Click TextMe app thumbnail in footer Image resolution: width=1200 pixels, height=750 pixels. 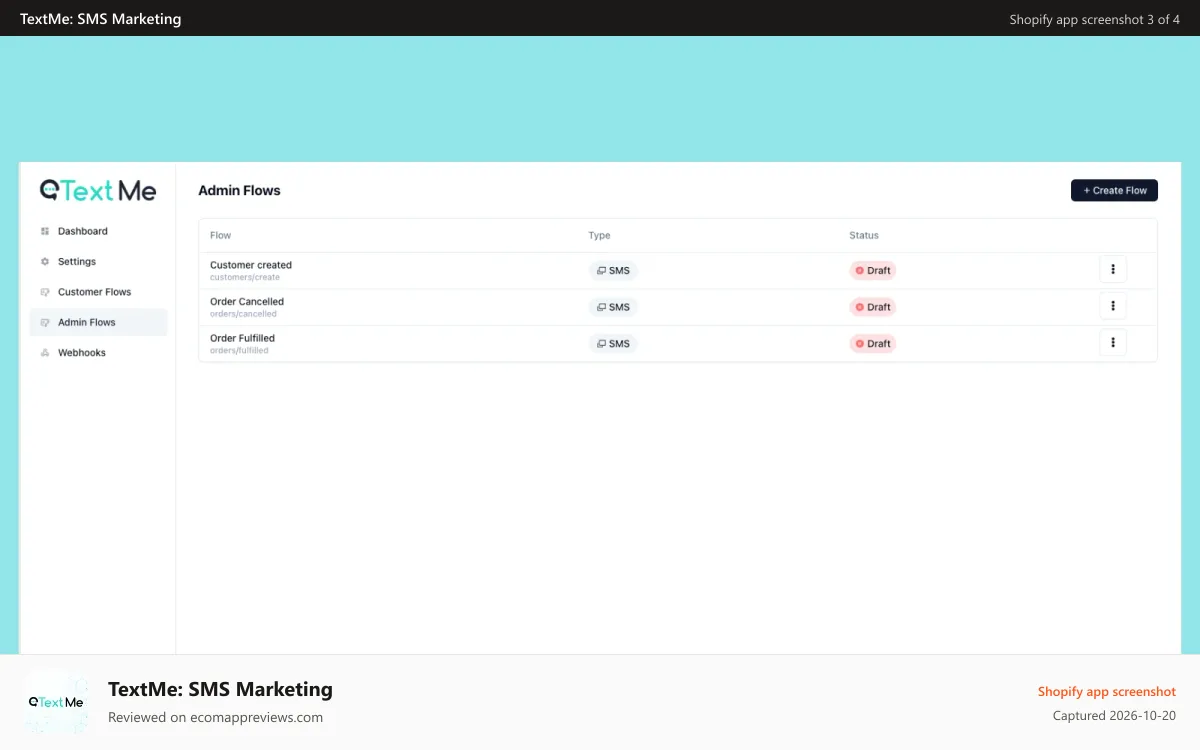[56, 702]
